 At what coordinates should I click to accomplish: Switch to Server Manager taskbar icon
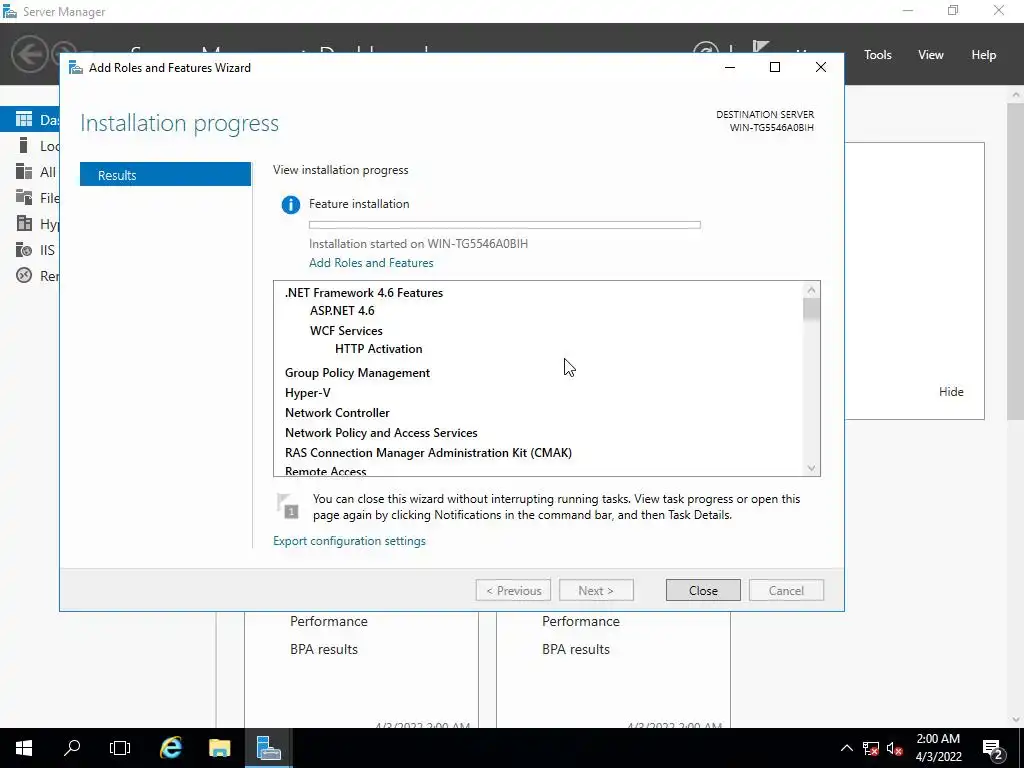[x=268, y=748]
